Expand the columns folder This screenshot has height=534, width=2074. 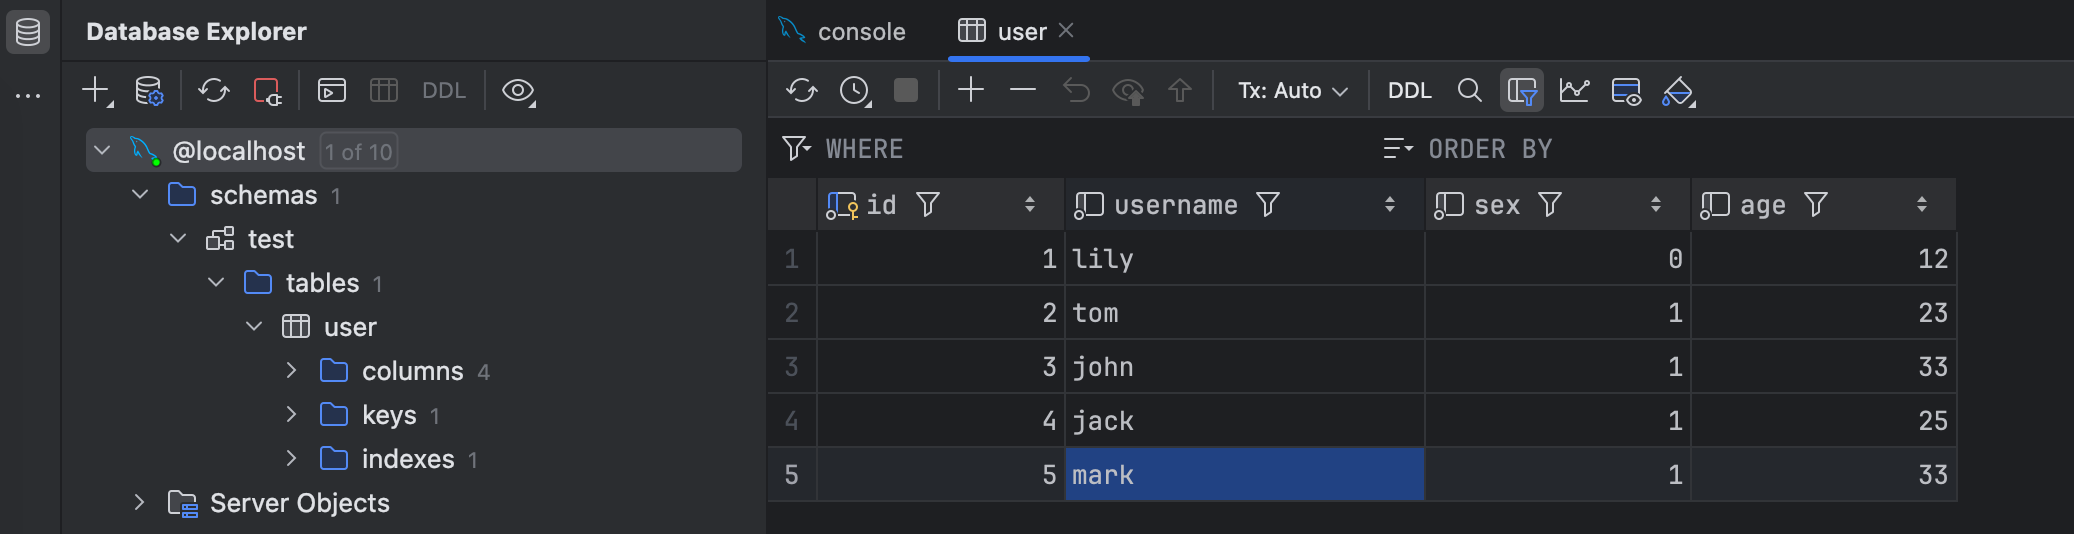pyautogui.click(x=291, y=371)
